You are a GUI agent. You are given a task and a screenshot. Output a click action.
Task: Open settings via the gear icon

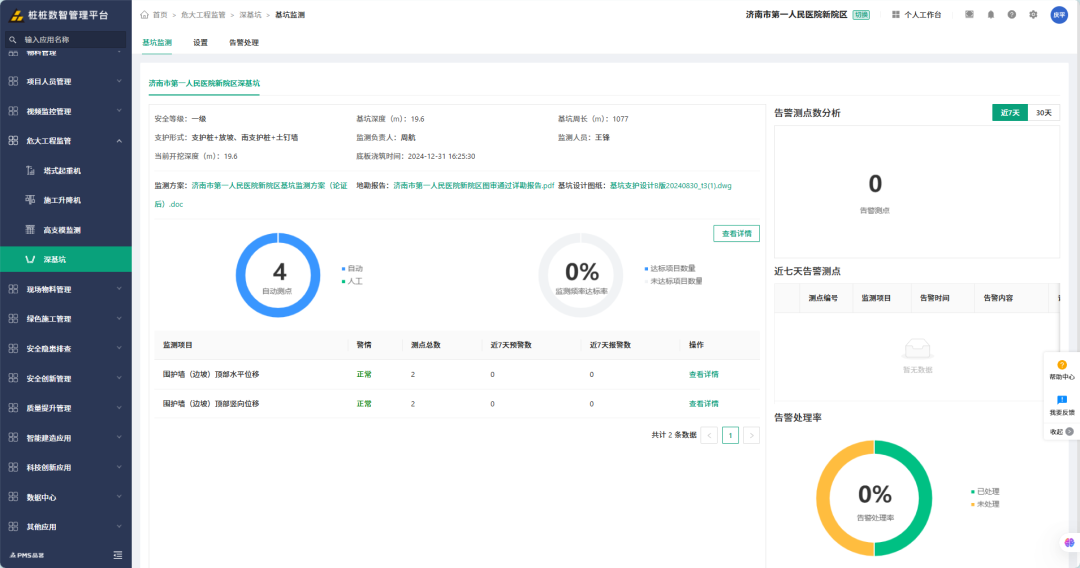click(1033, 14)
